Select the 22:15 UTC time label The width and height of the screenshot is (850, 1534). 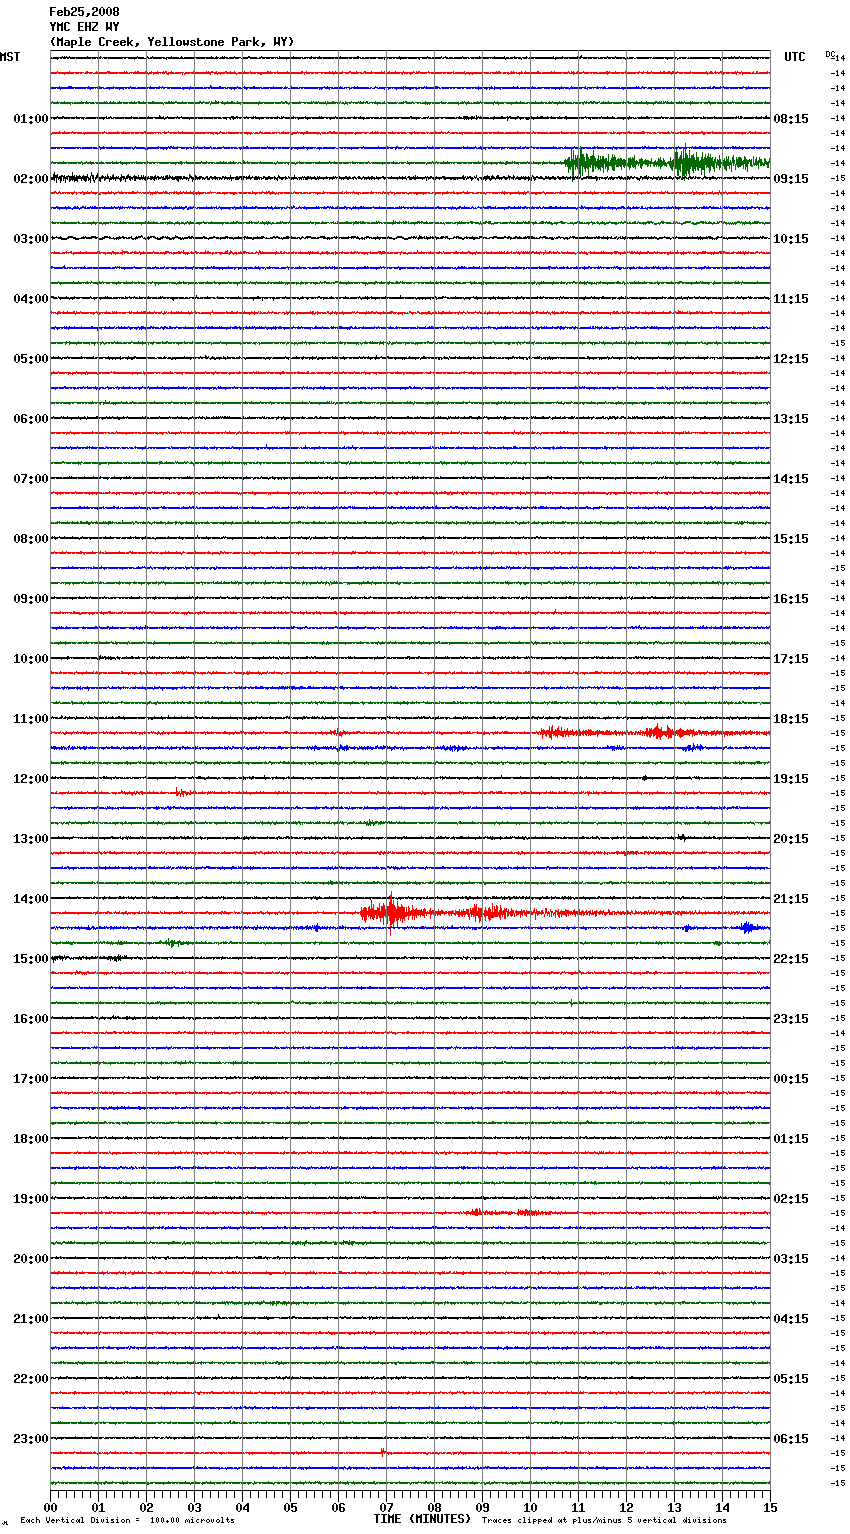[x=791, y=959]
